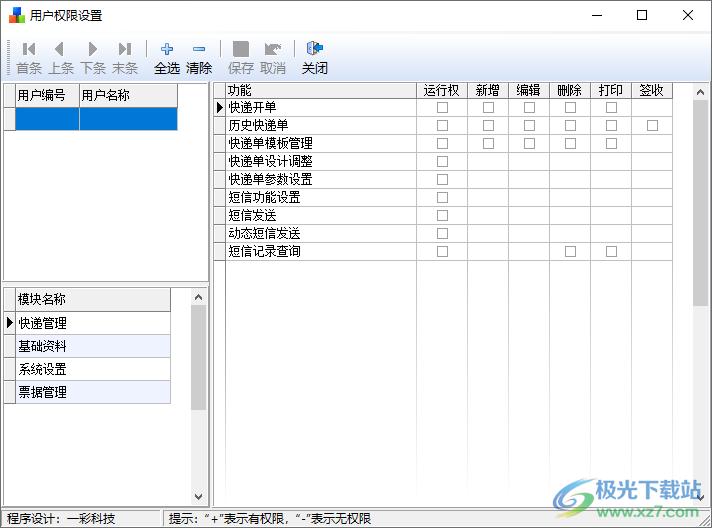Toggle 签收 checkbox for 历史快递单
Viewport: 712px width, 528px height.
[652, 126]
